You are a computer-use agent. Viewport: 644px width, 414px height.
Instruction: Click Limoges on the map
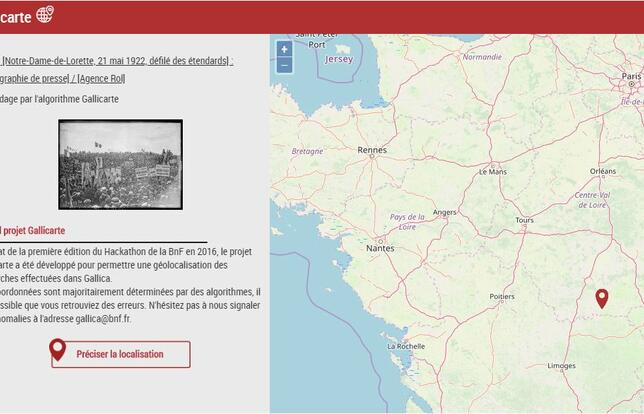point(561,366)
